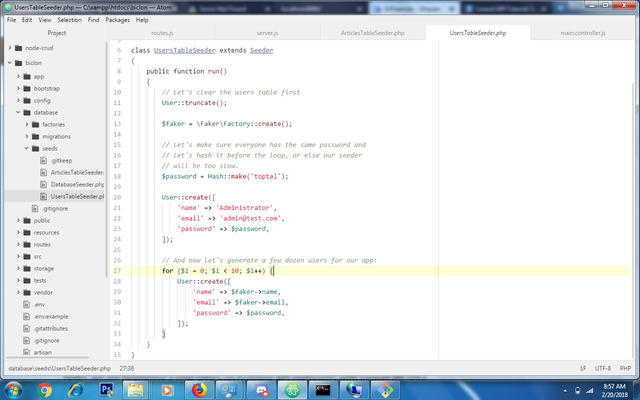
Task: Open Google Chrome from the taskbar
Action: [x=44, y=390]
